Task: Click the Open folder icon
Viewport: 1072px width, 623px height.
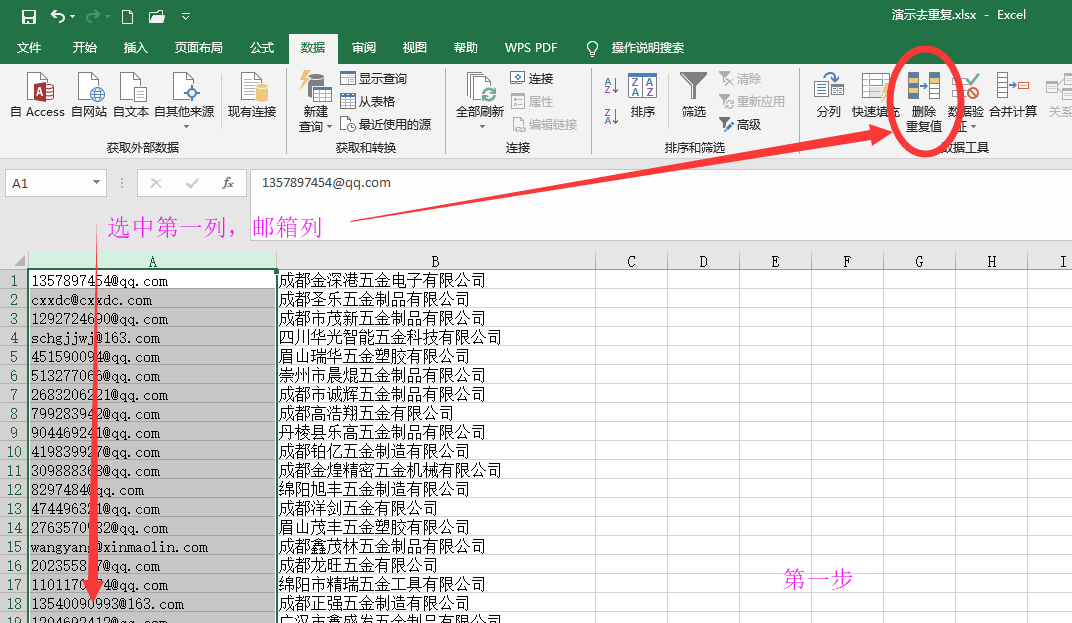Action: (x=157, y=16)
